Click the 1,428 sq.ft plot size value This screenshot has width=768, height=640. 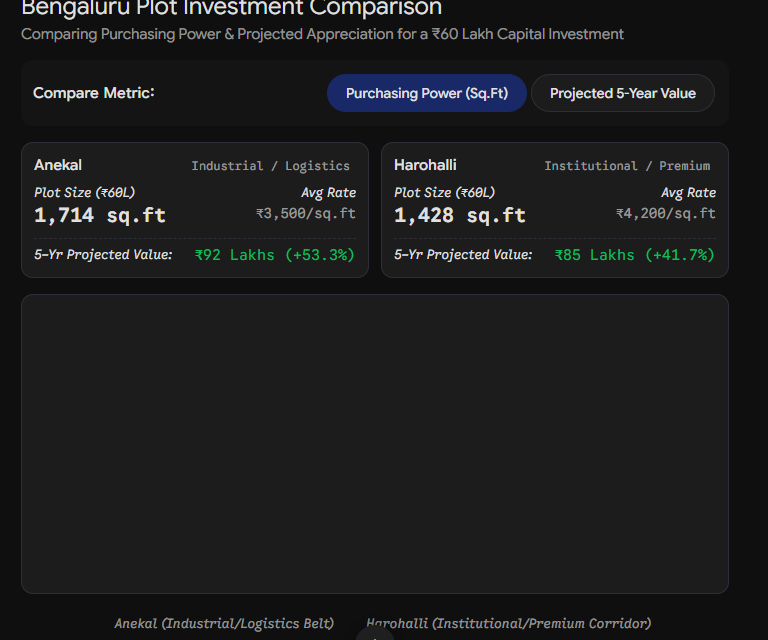tap(460, 215)
